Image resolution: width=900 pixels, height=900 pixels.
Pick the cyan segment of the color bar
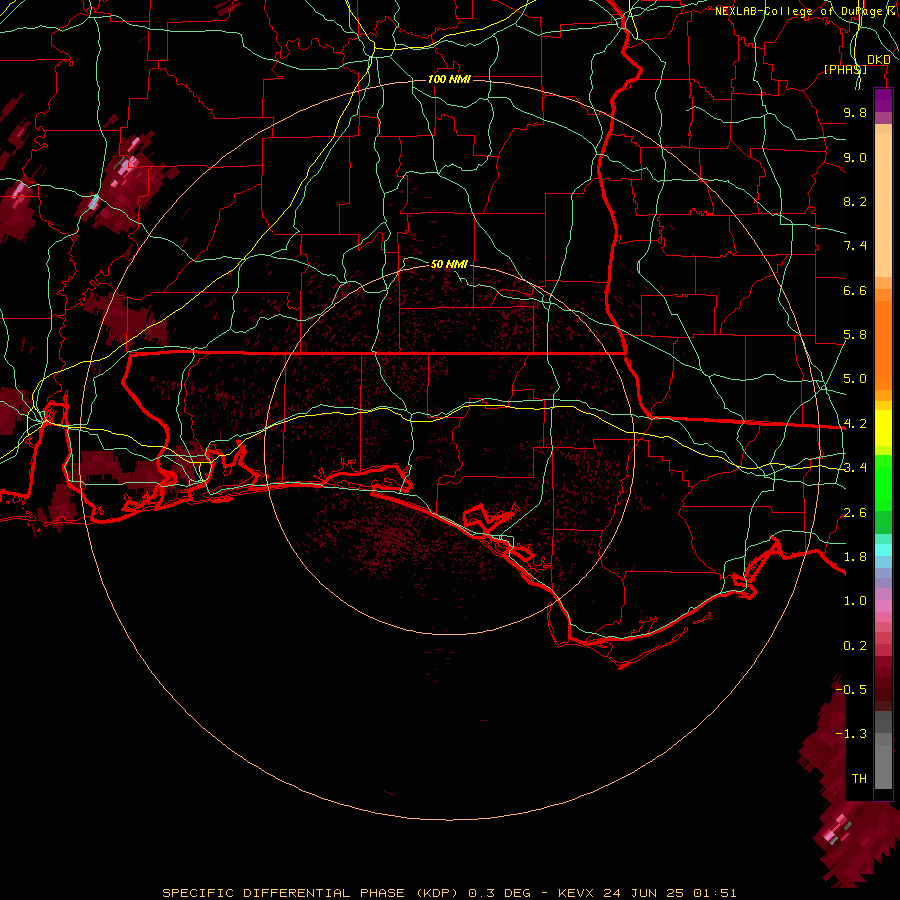(x=883, y=550)
